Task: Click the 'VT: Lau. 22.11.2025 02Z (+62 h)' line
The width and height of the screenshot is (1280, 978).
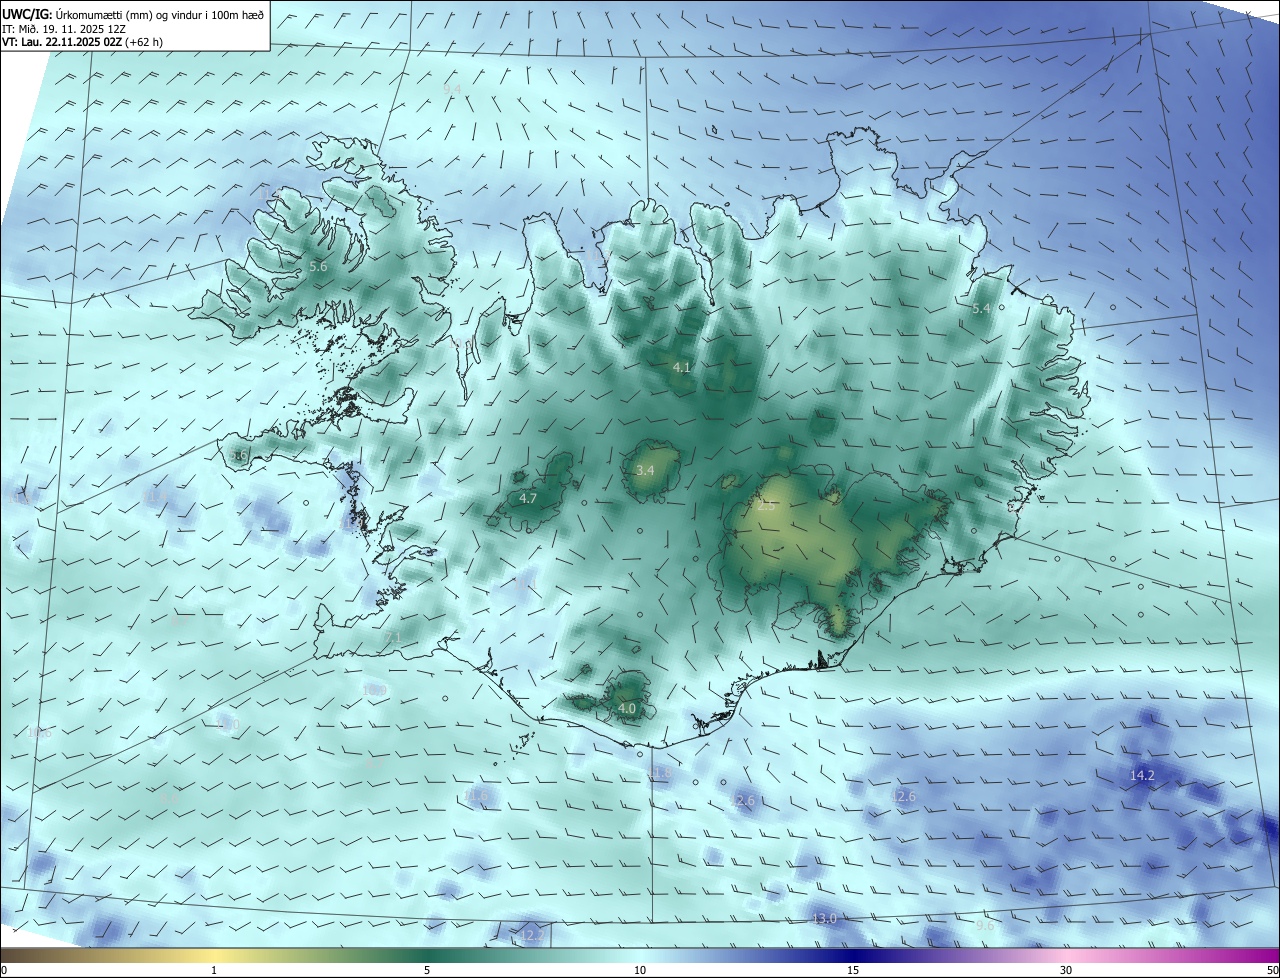Action: pos(82,42)
